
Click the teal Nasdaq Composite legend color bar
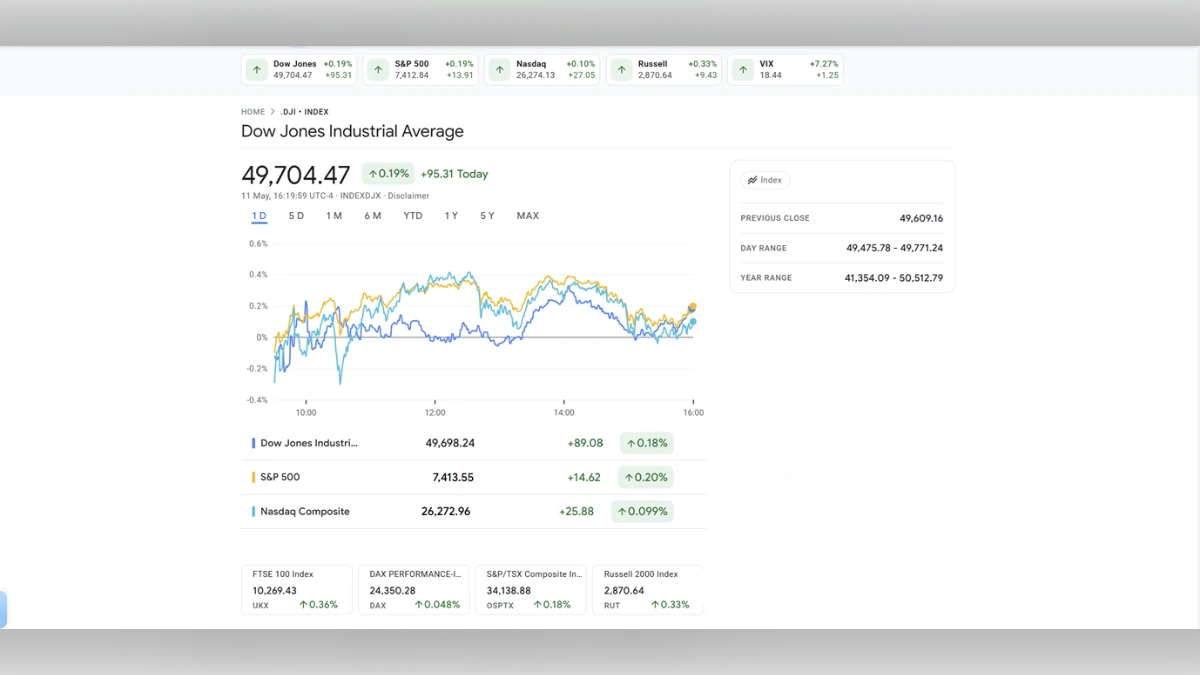tap(253, 511)
